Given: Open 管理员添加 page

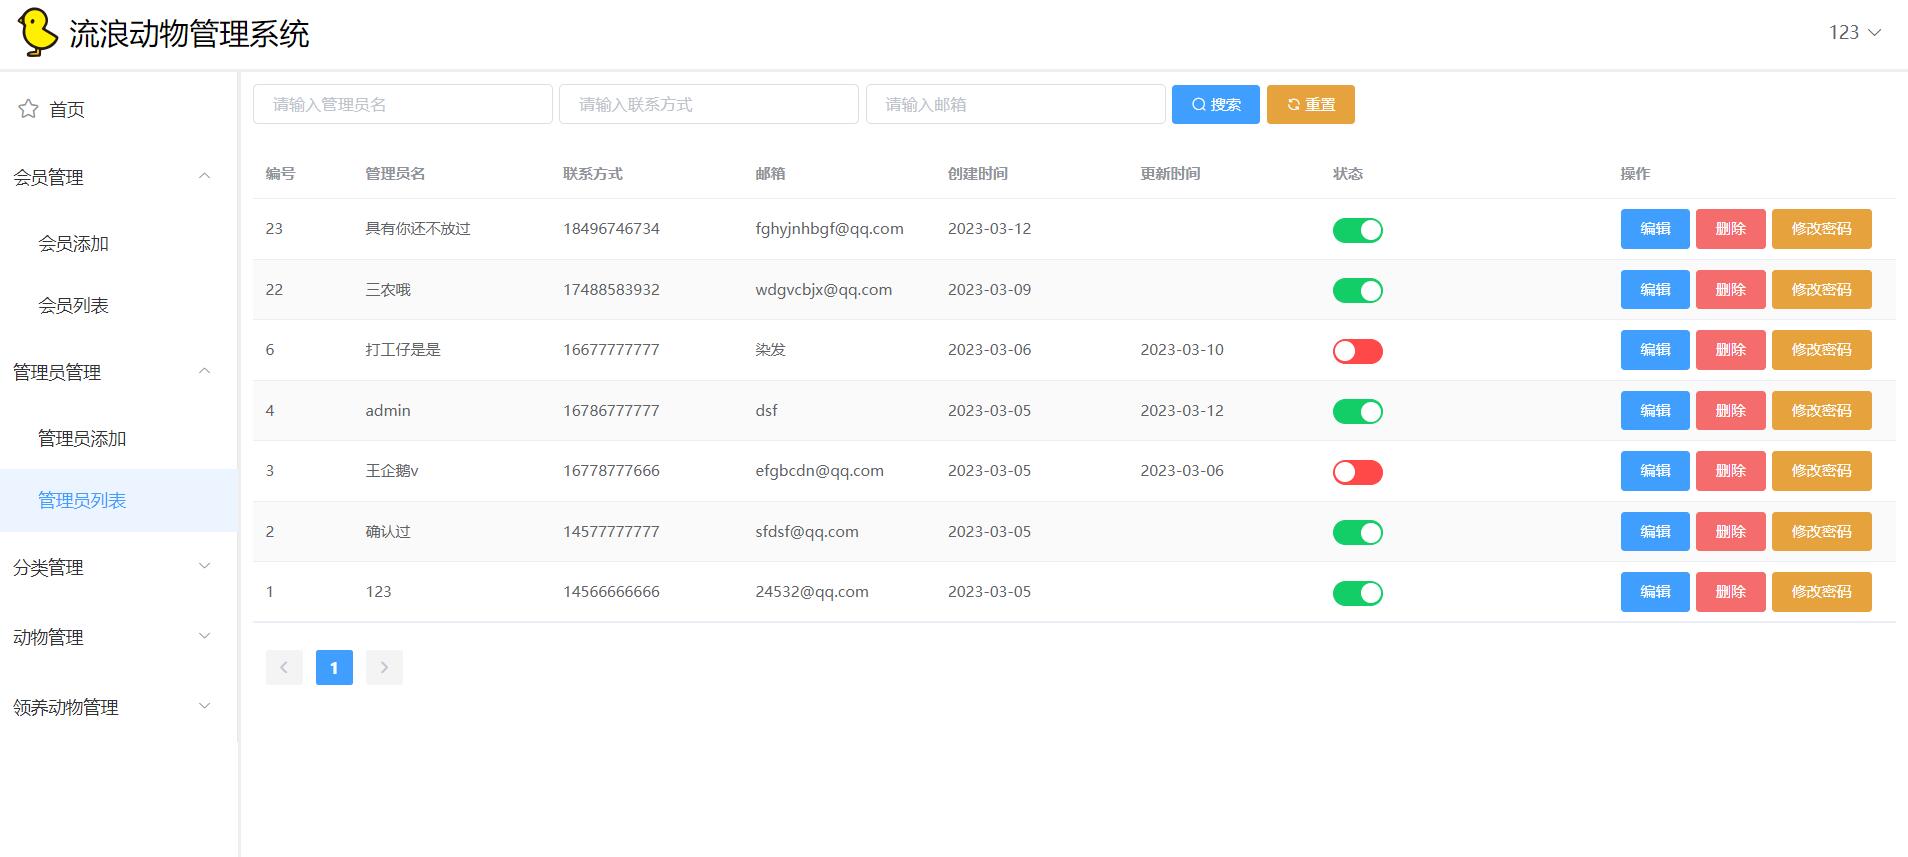Looking at the screenshot, I should (118, 438).
